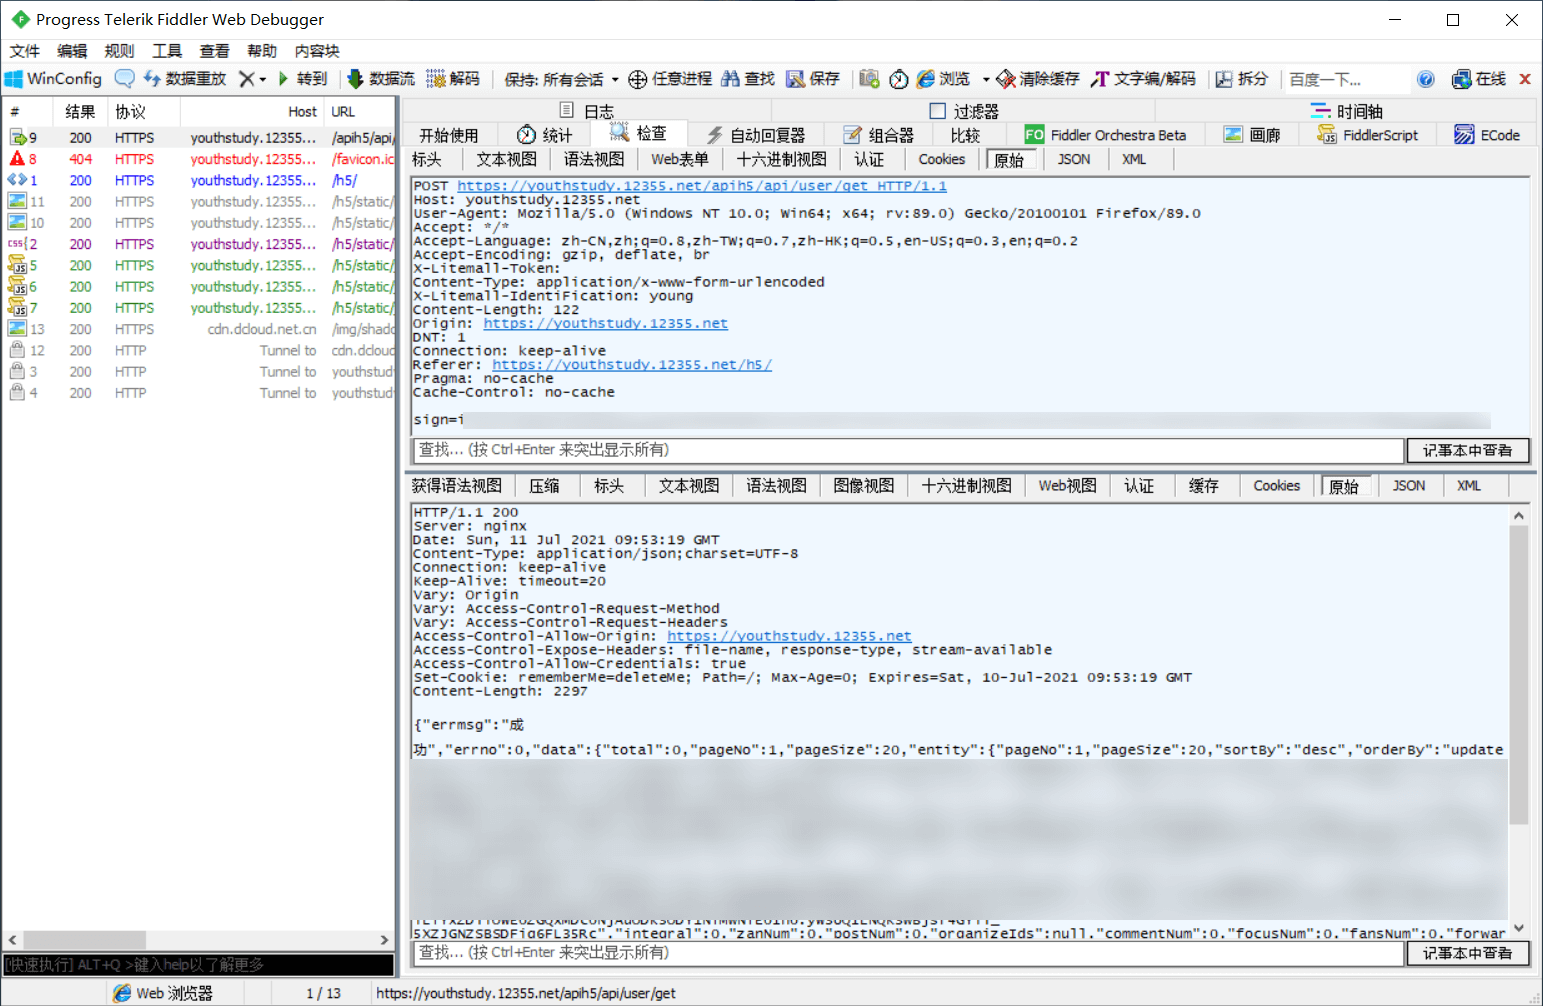Click the 在线 online status icon
The image size is (1543, 1006).
click(x=1479, y=78)
